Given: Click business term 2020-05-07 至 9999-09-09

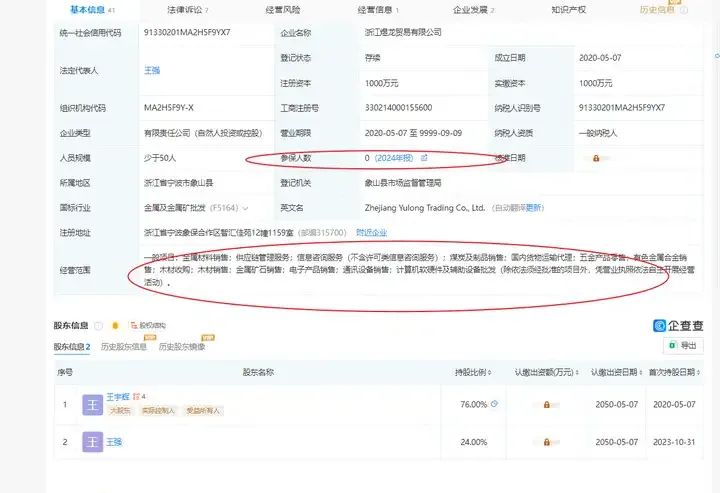Looking at the screenshot, I should (x=413, y=133).
